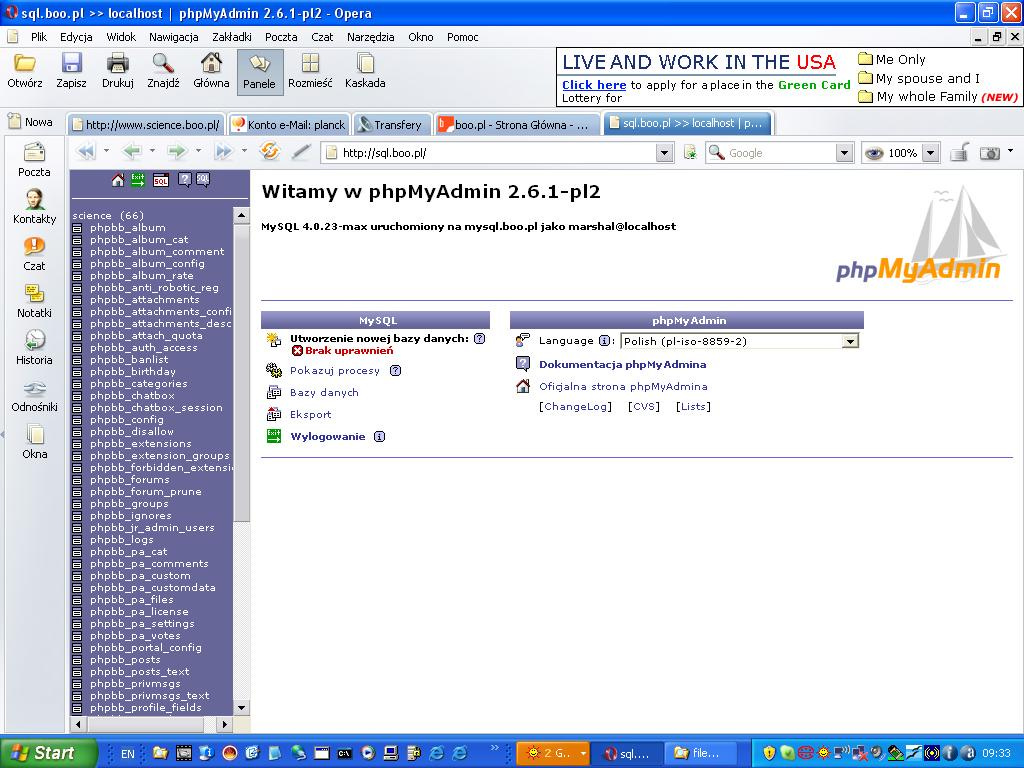Open the Rewind button dropdown arrow
This screenshot has height=768, width=1024.
point(106,152)
